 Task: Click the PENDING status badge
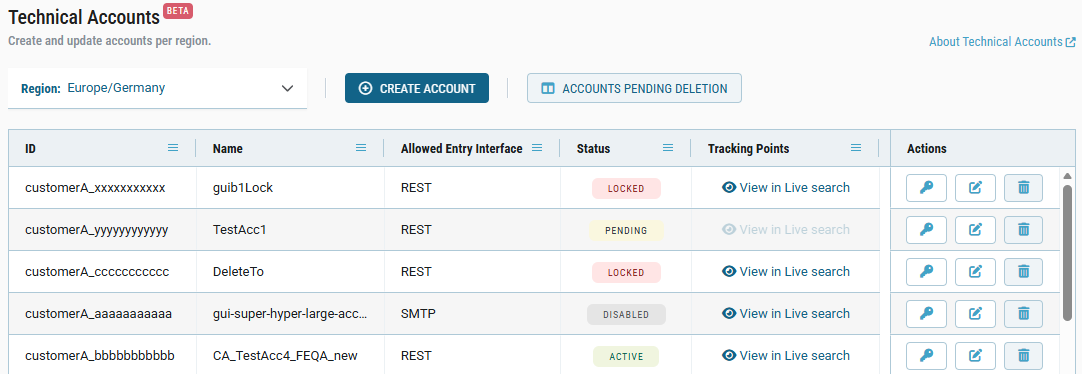pos(626,230)
